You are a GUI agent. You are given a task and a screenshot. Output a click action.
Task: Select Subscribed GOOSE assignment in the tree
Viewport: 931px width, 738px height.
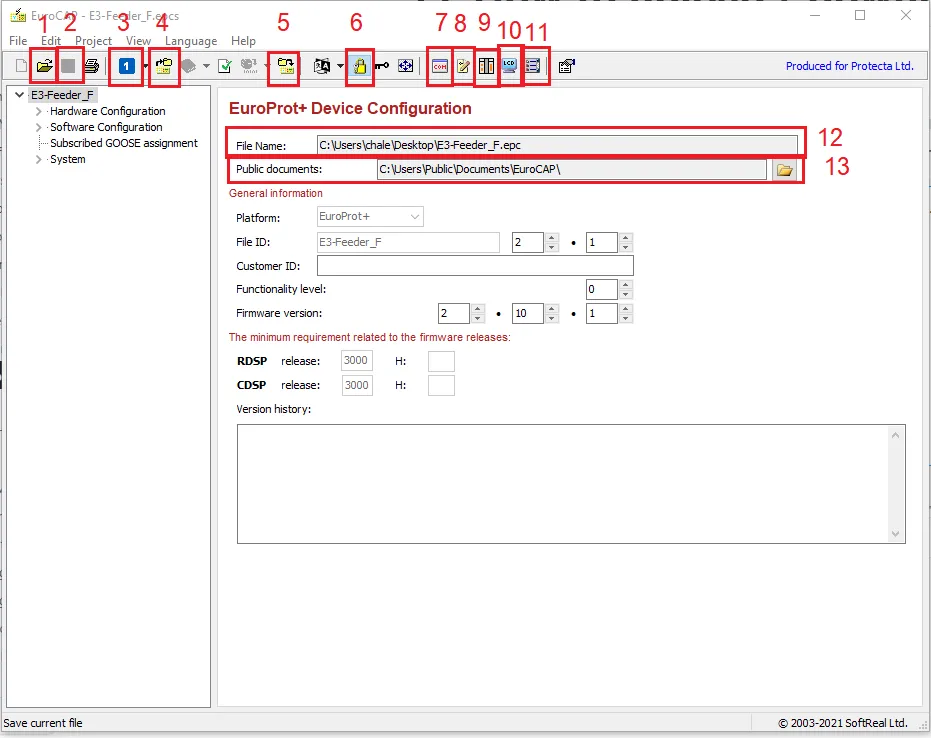point(124,143)
